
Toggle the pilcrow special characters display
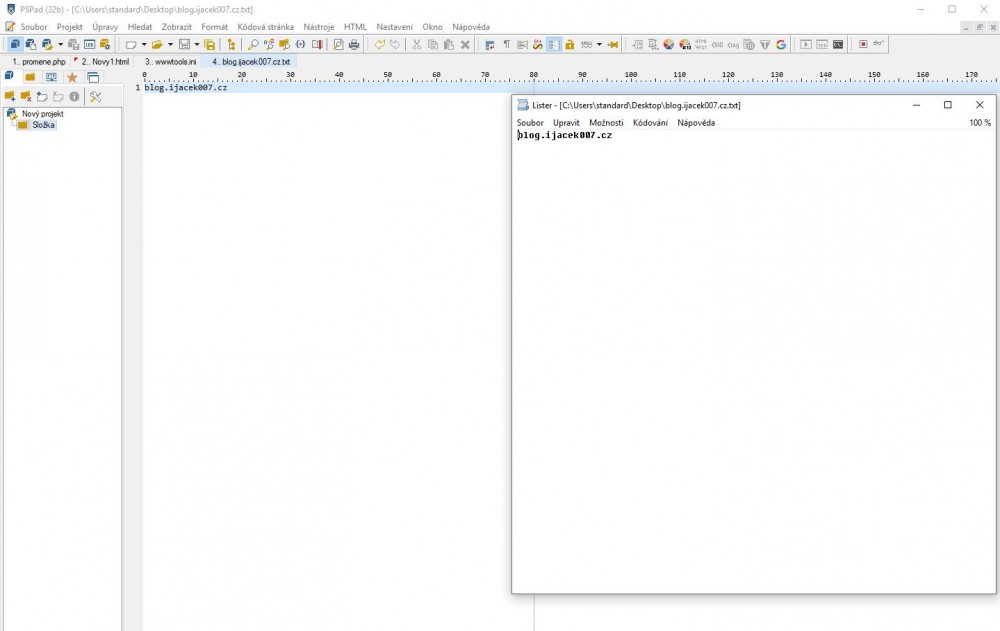pyautogui.click(x=506, y=45)
